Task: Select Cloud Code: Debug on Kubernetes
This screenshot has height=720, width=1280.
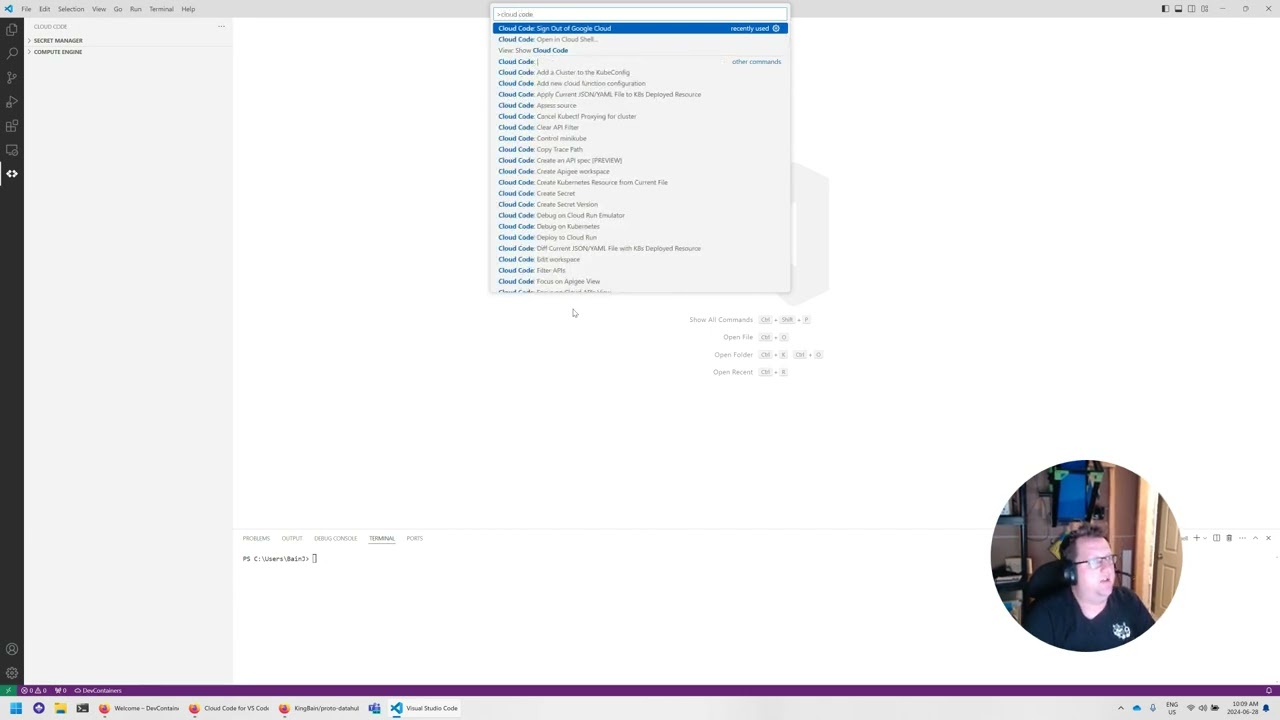Action: 640,226
